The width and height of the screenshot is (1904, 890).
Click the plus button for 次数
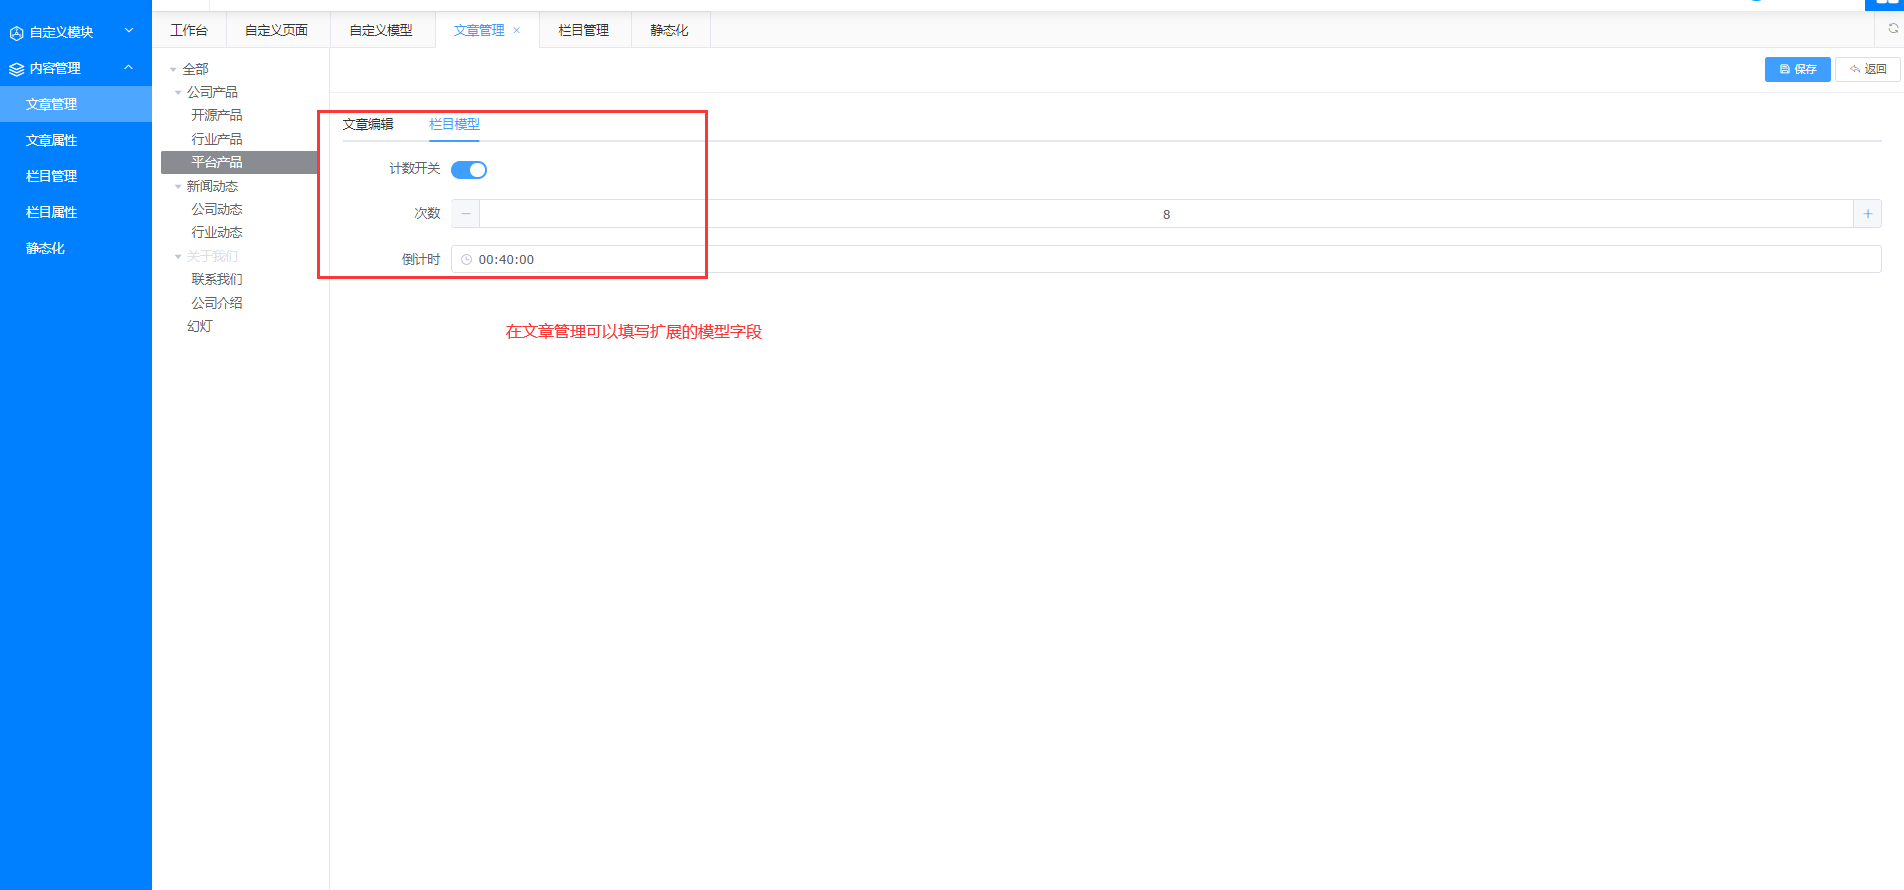click(1867, 214)
